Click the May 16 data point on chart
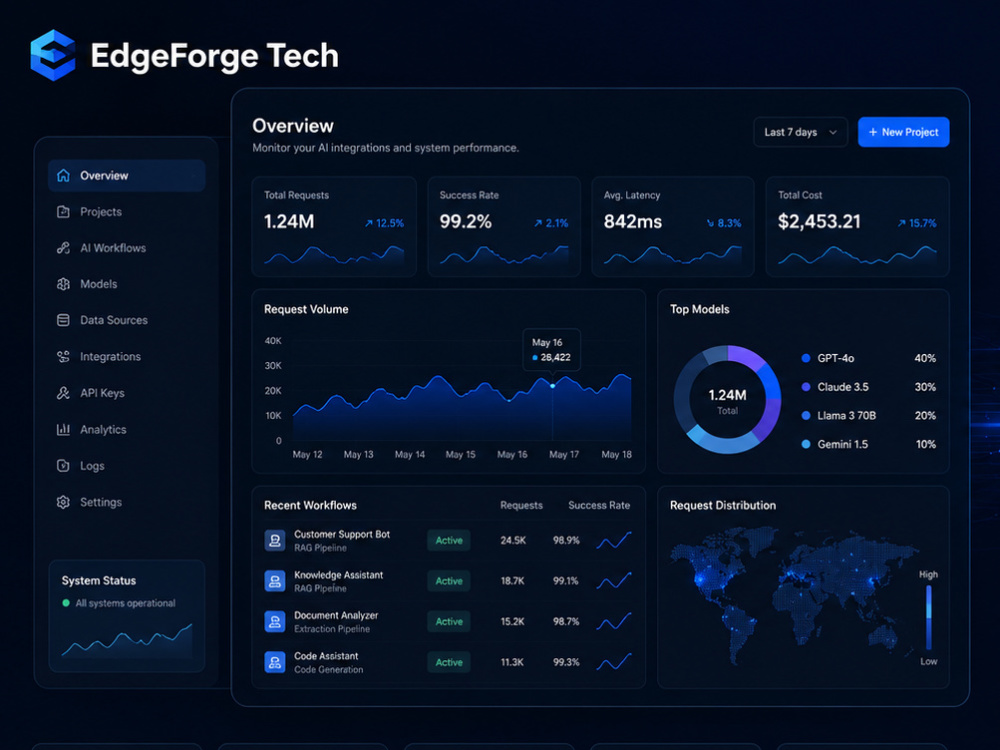1000x750 pixels. pyautogui.click(x=552, y=386)
